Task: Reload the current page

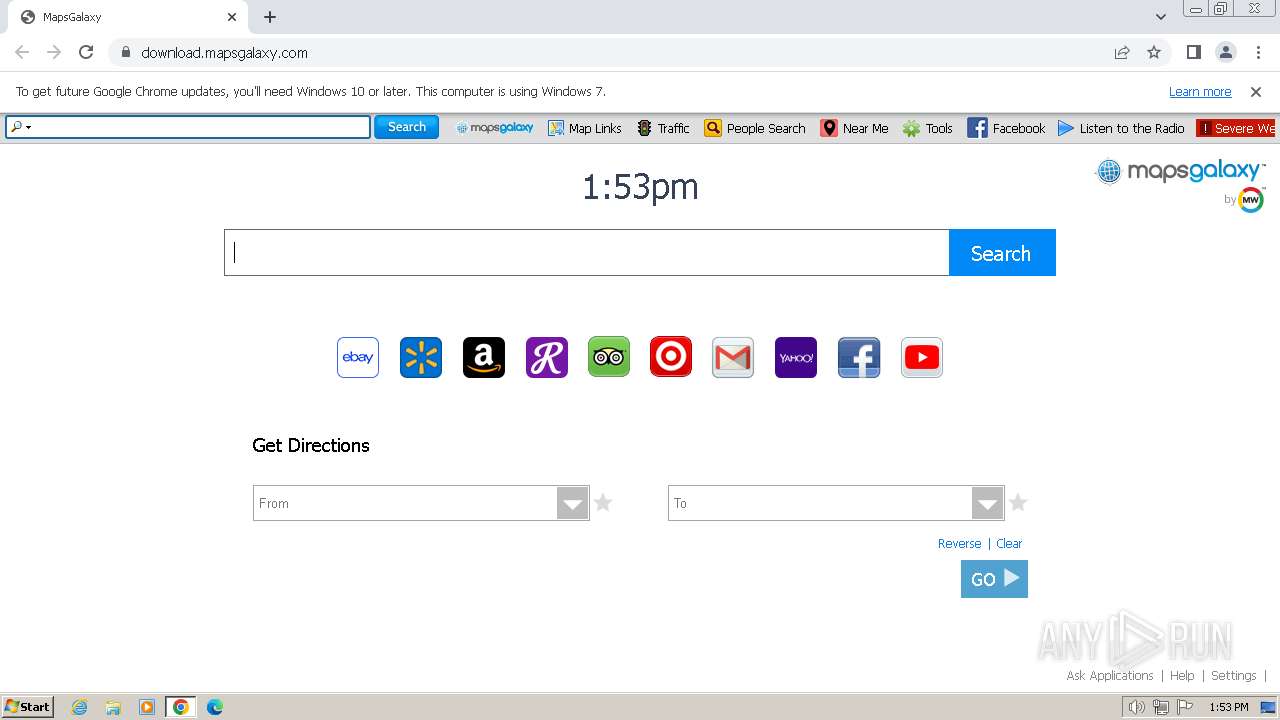Action: [x=86, y=53]
